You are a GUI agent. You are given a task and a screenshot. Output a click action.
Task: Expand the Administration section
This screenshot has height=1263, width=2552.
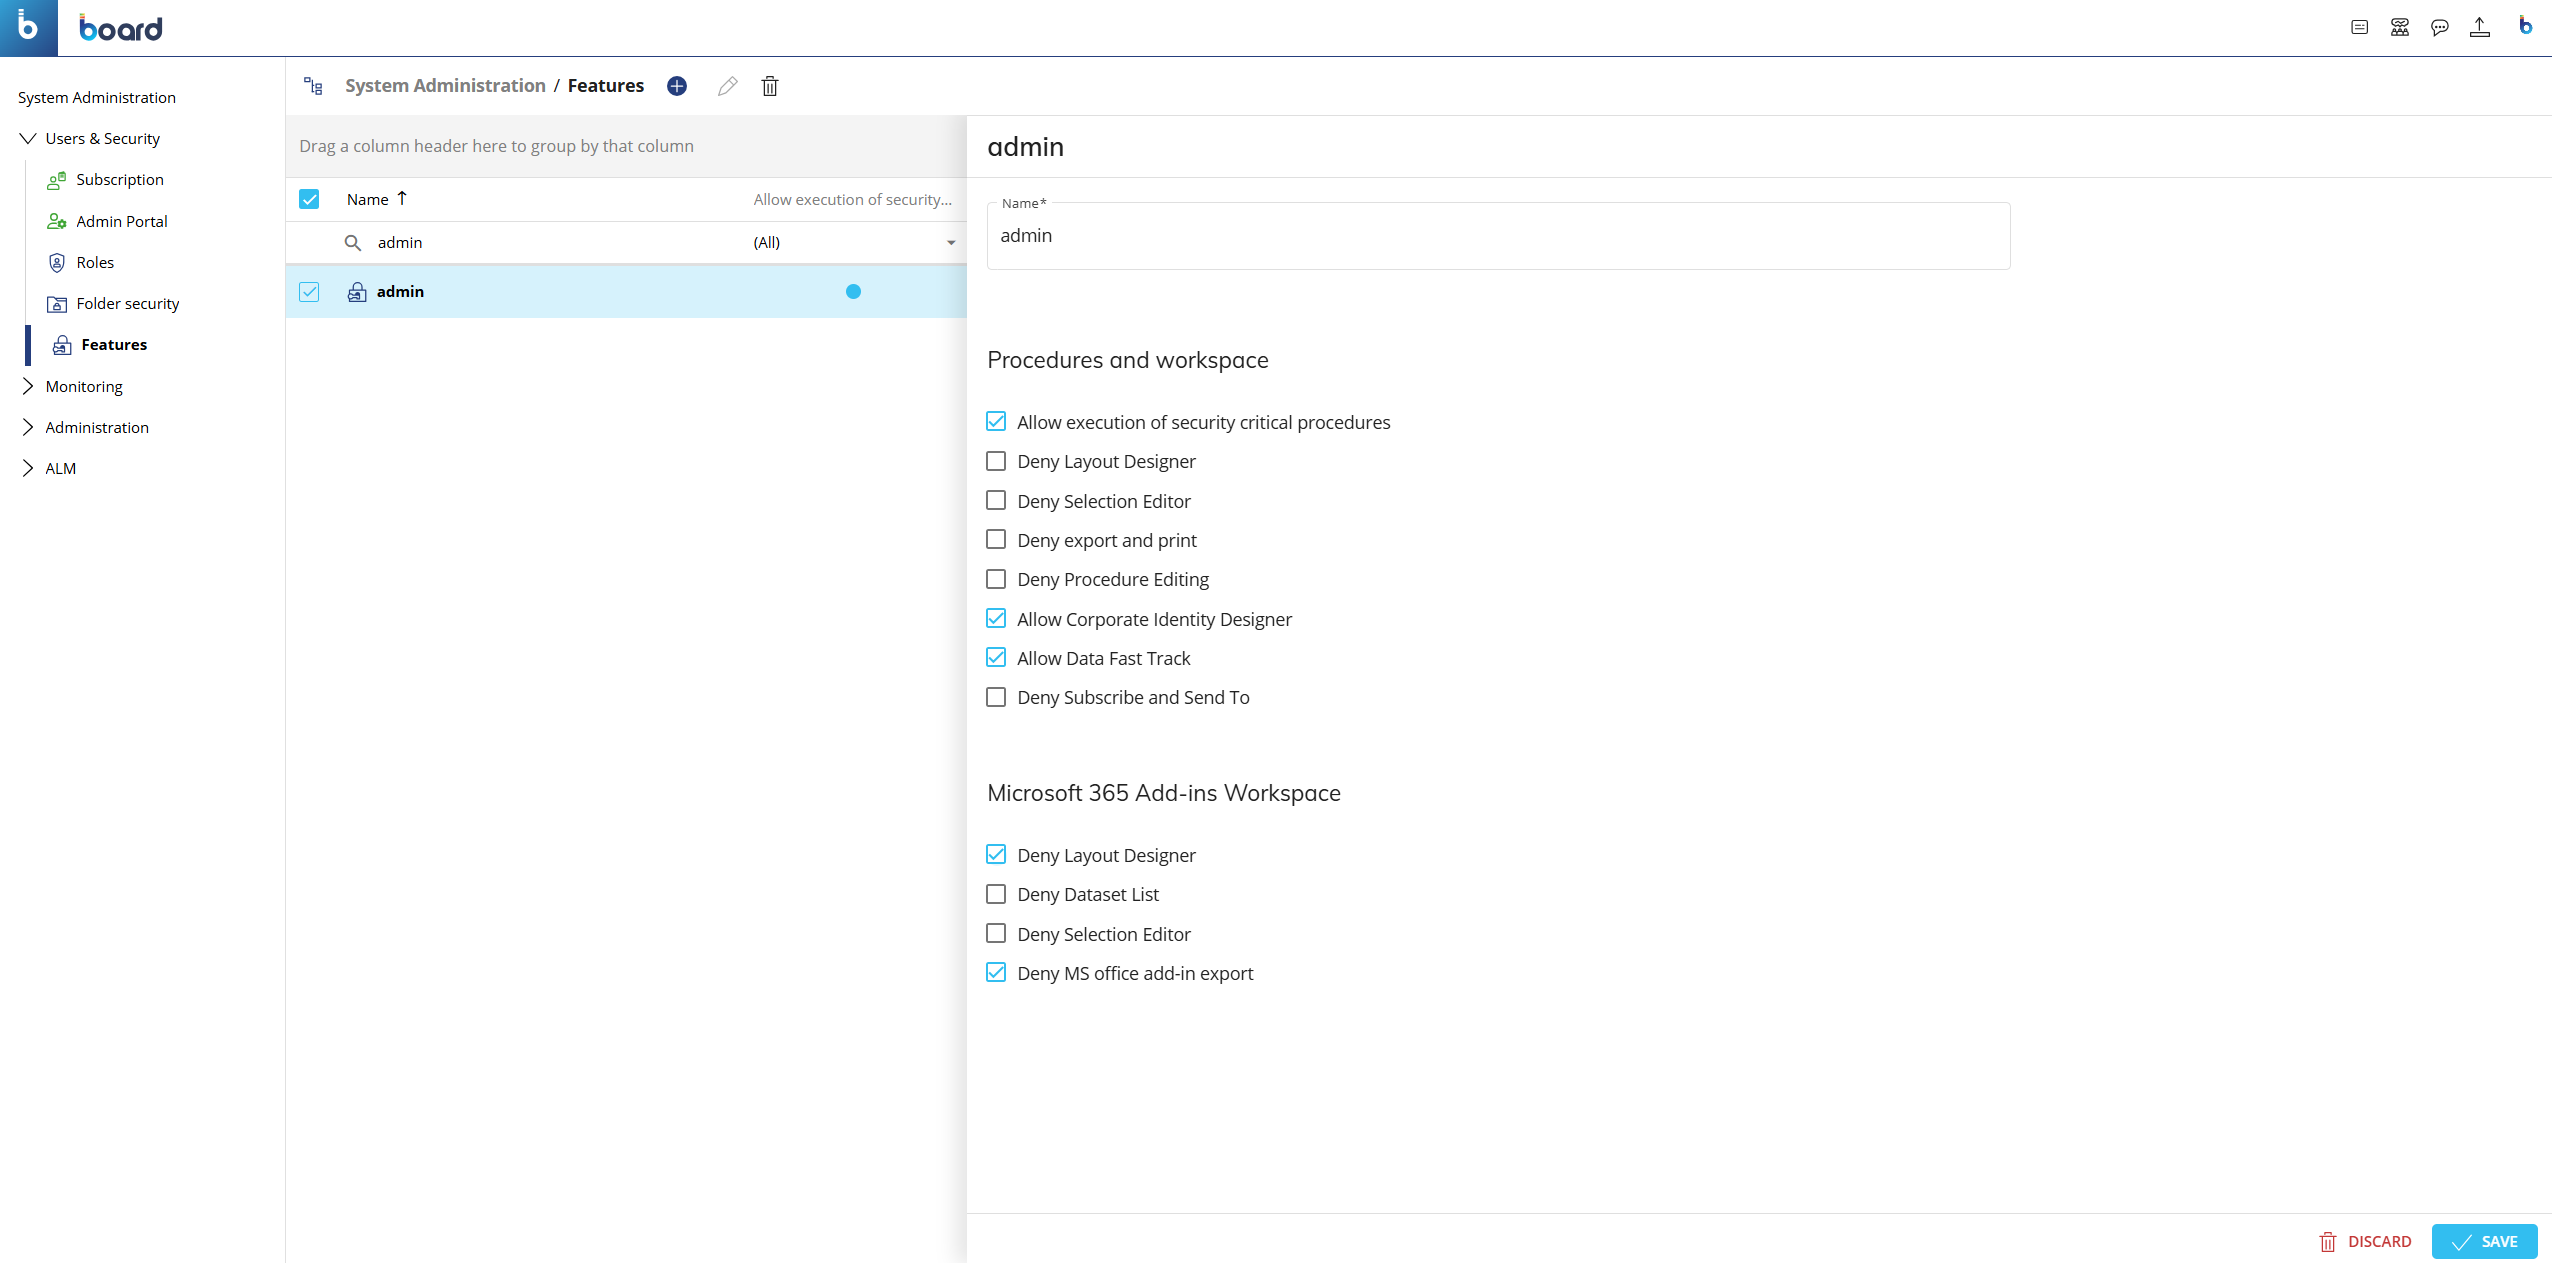coord(28,427)
